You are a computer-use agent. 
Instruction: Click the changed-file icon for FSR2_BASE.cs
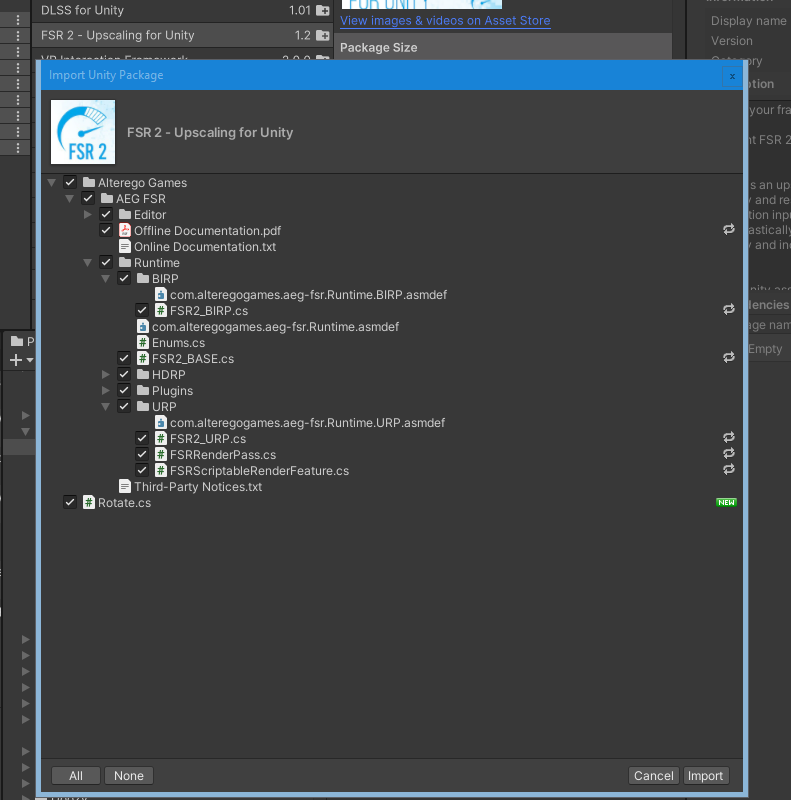729,357
